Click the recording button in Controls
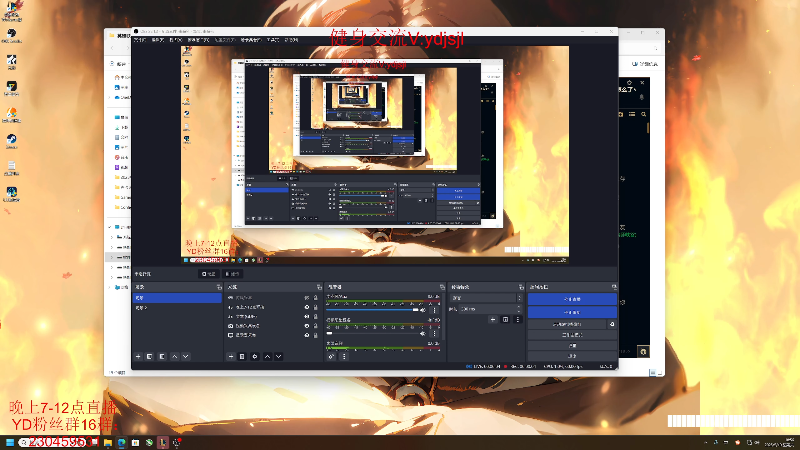This screenshot has width=800, height=450. pos(572,312)
